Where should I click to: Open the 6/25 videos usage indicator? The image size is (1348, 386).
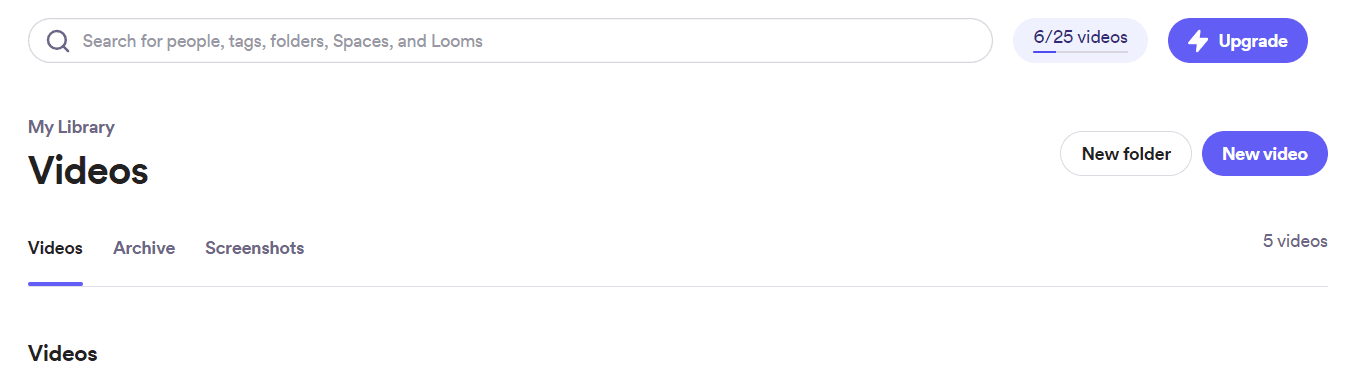[1080, 41]
